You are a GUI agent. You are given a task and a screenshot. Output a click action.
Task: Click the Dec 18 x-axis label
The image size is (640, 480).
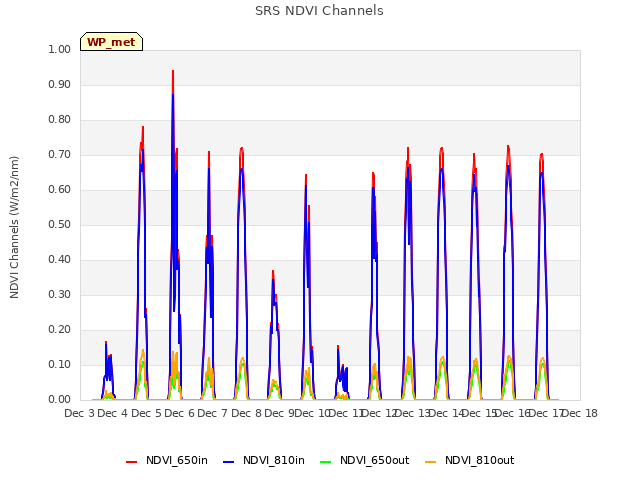(x=580, y=413)
